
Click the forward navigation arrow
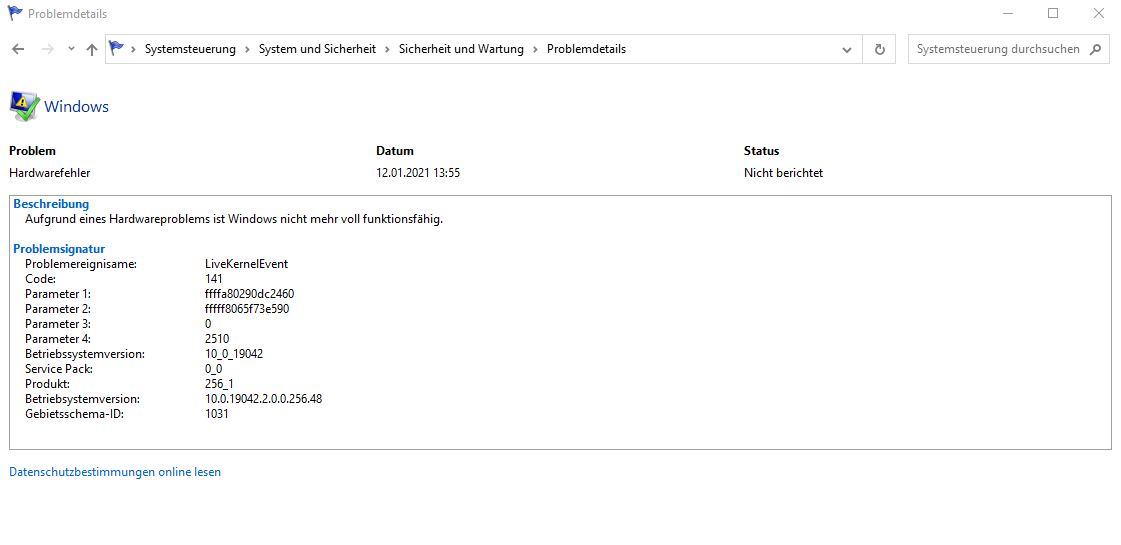click(x=47, y=49)
